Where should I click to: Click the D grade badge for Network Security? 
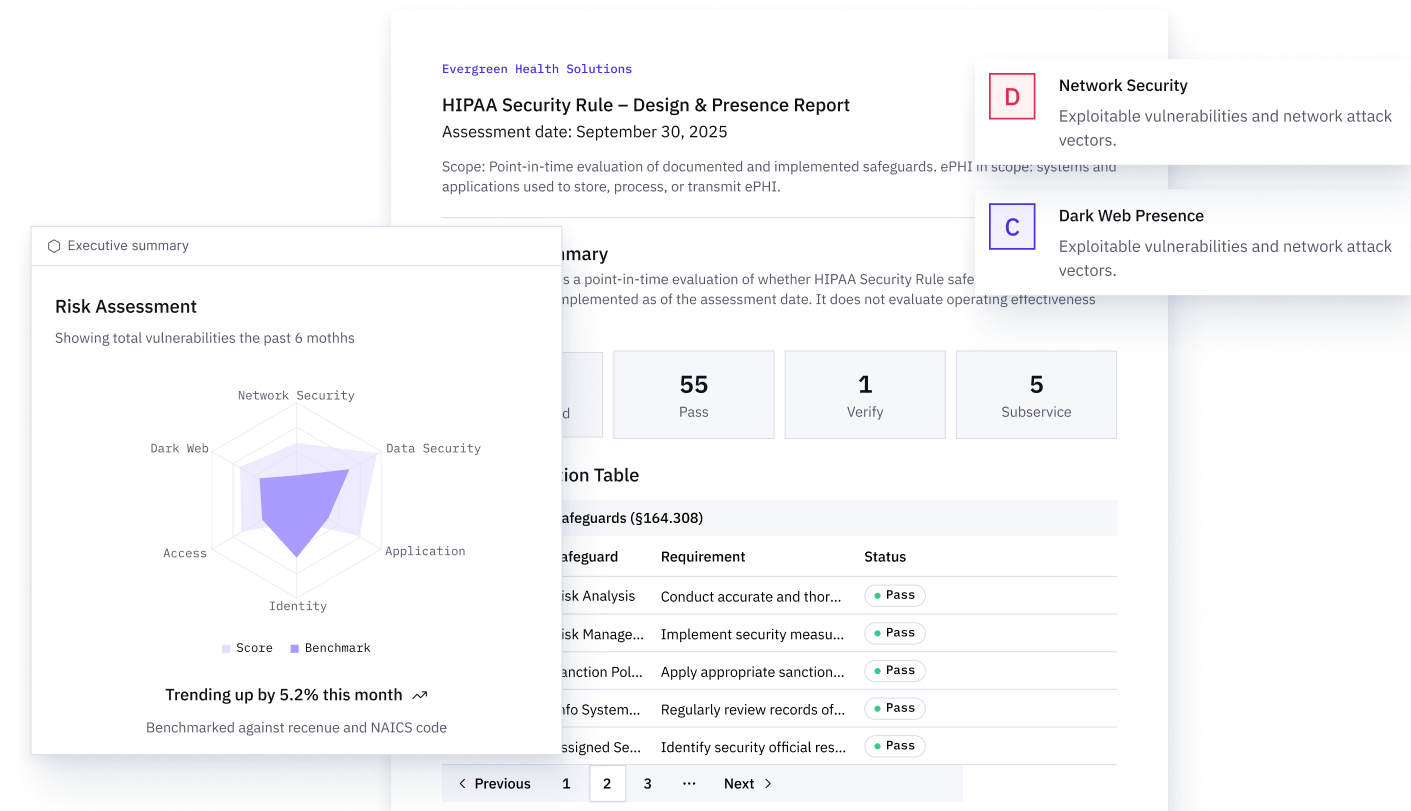[1012, 97]
